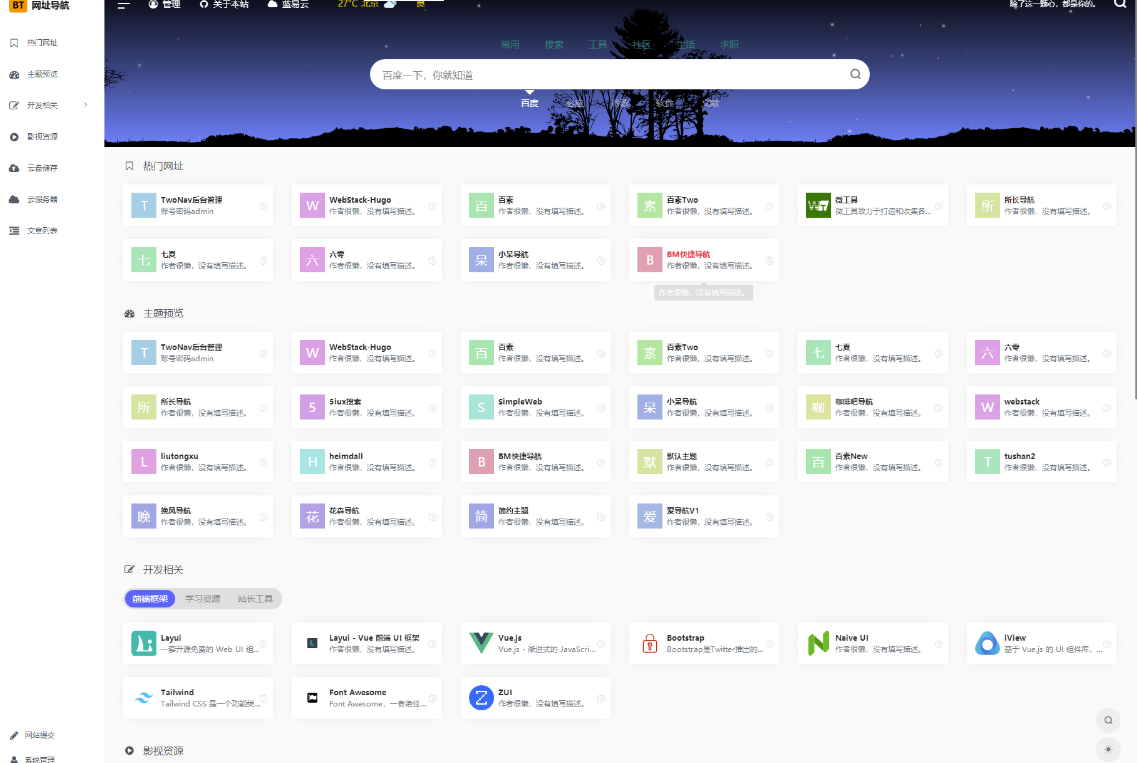The width and height of the screenshot is (1137, 763).
Task: Select the 前端框架 pill tab
Action: coord(150,598)
